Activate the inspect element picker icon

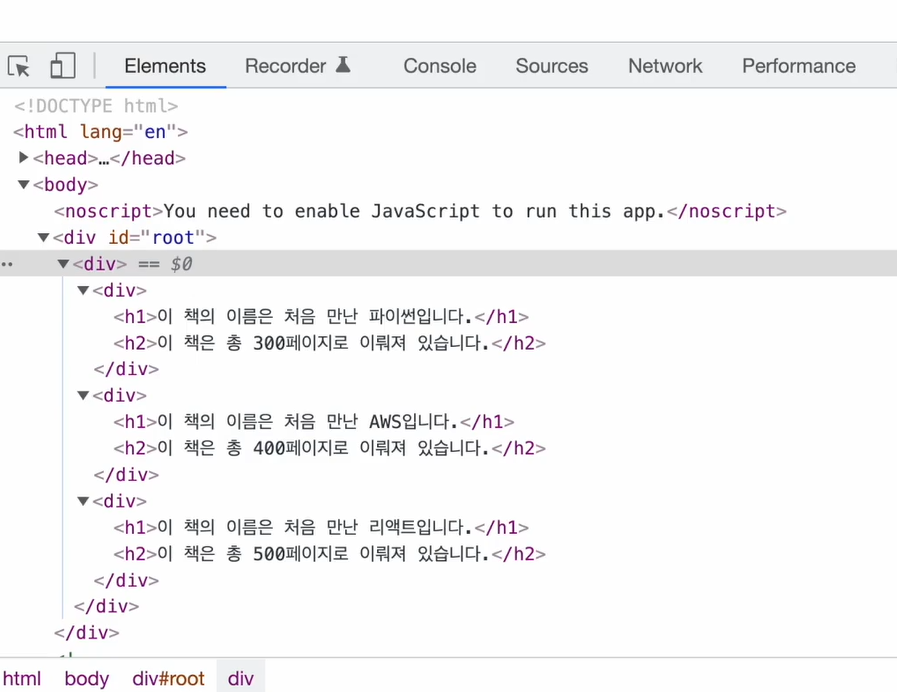(x=19, y=66)
